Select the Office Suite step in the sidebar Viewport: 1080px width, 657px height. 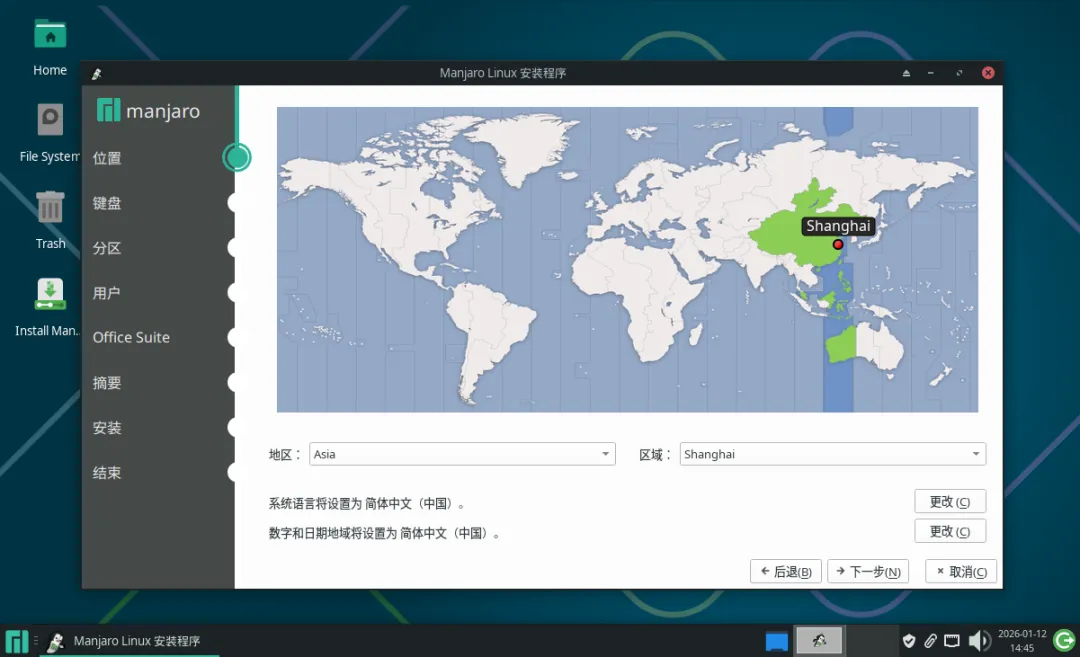pyautogui.click(x=131, y=337)
